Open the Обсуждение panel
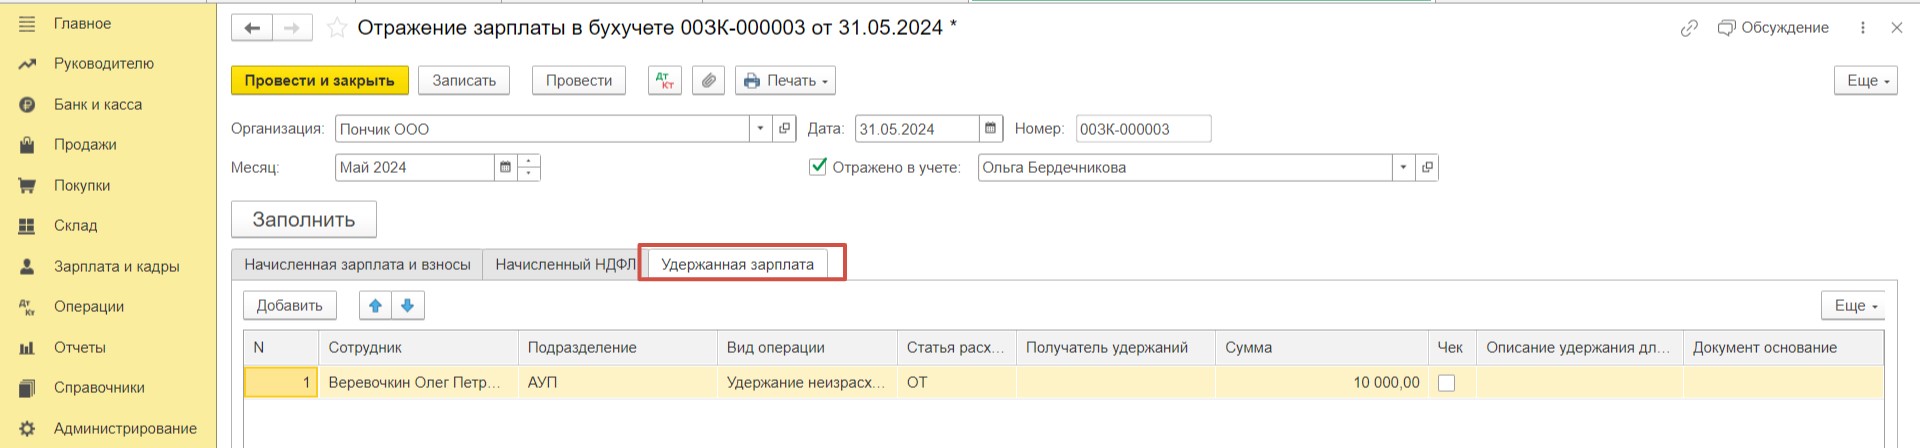 coord(1773,28)
